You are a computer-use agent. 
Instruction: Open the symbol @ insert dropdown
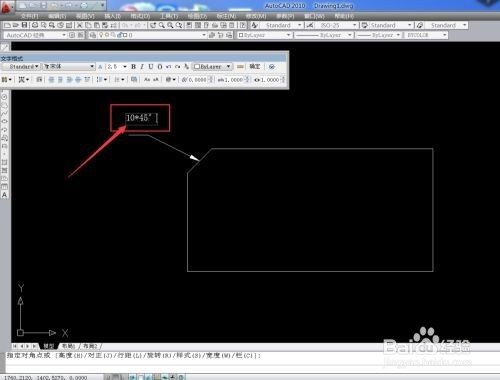pos(171,80)
